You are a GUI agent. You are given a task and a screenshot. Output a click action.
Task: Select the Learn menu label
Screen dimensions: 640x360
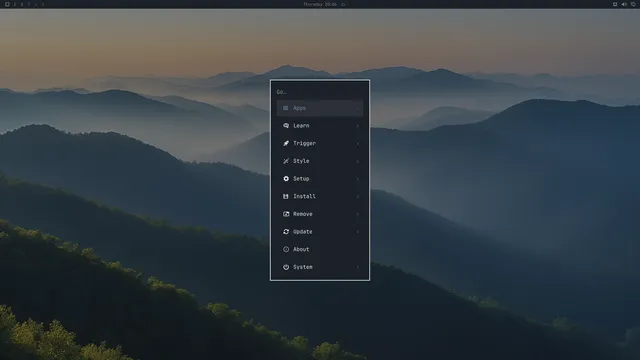301,126
